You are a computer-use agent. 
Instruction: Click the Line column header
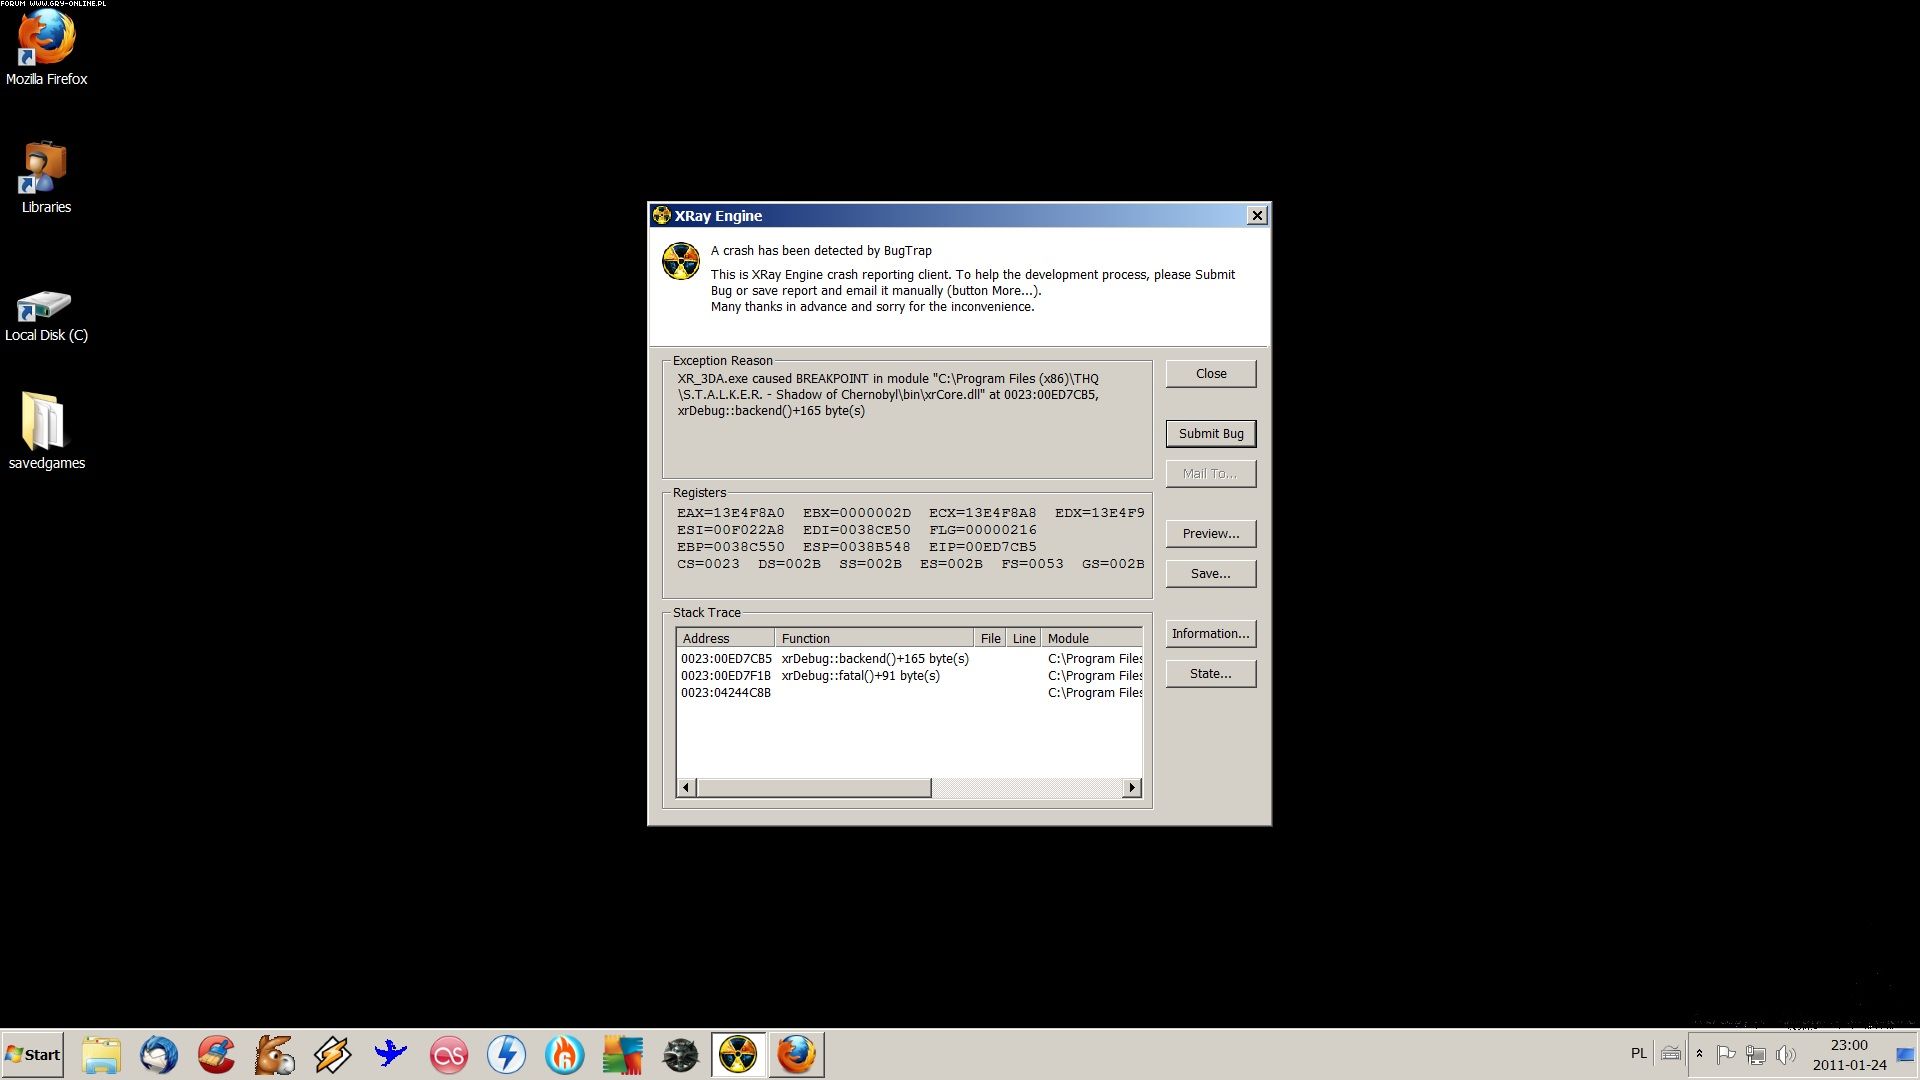click(x=1024, y=638)
